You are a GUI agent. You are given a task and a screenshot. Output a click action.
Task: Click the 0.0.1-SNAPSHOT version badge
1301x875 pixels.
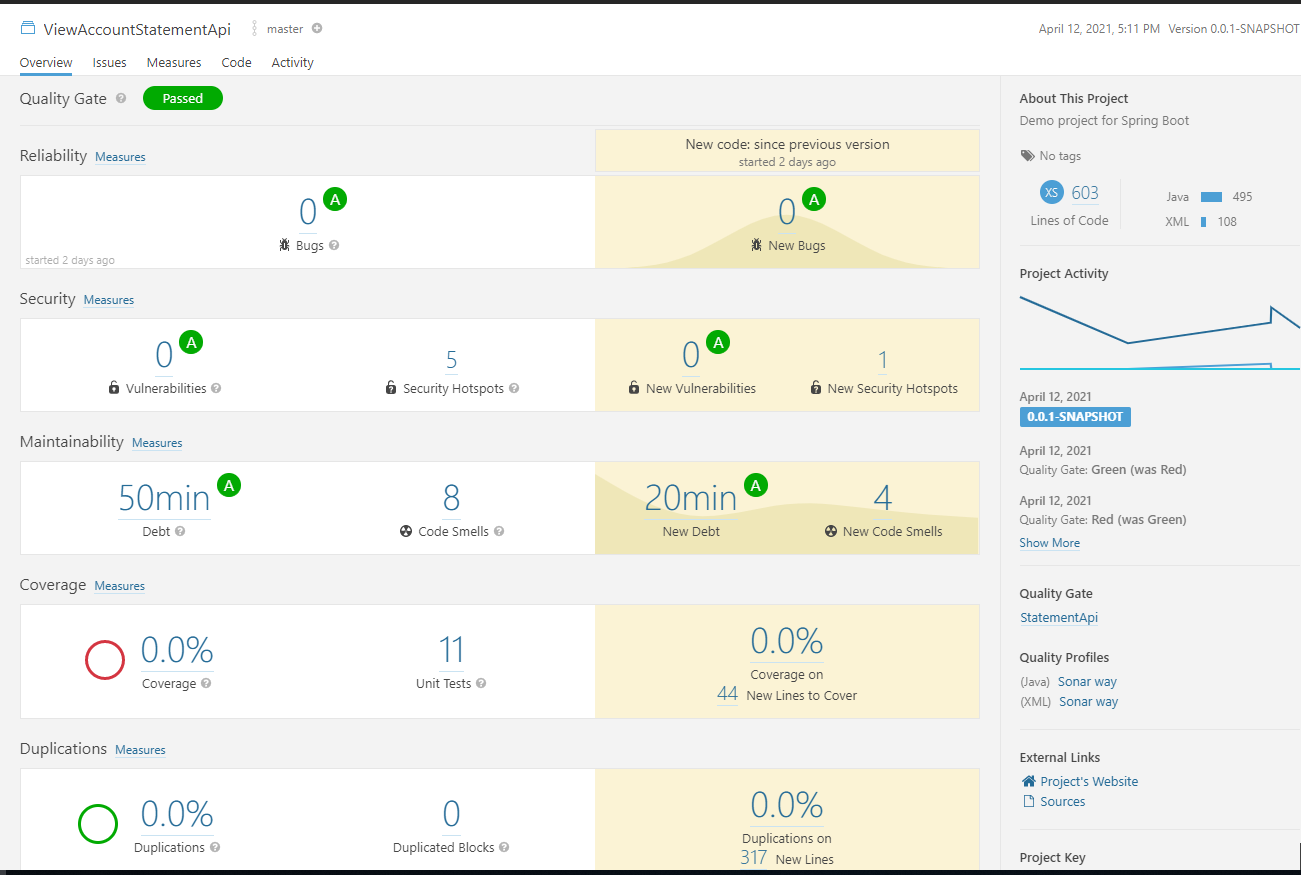(1075, 417)
